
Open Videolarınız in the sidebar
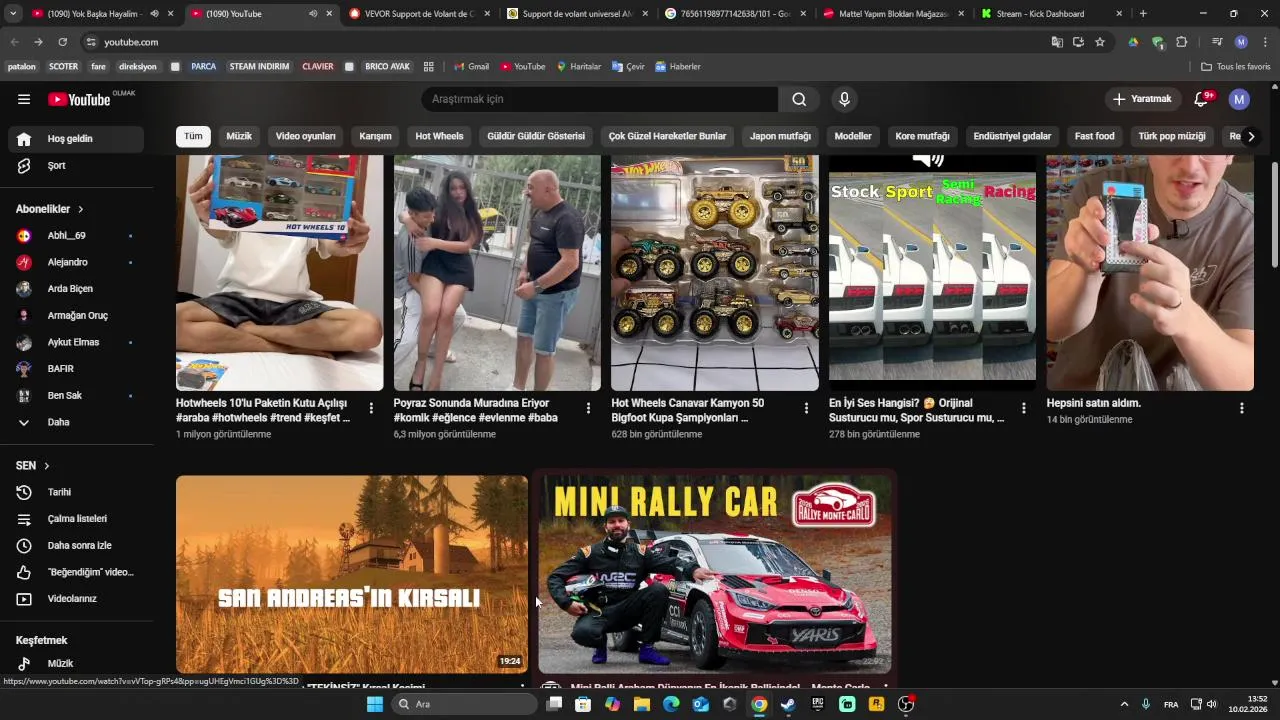point(76,599)
